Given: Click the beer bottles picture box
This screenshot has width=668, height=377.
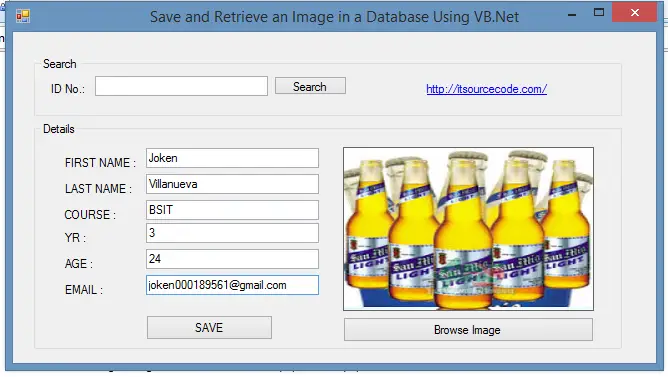Looking at the screenshot, I should click(468, 229).
